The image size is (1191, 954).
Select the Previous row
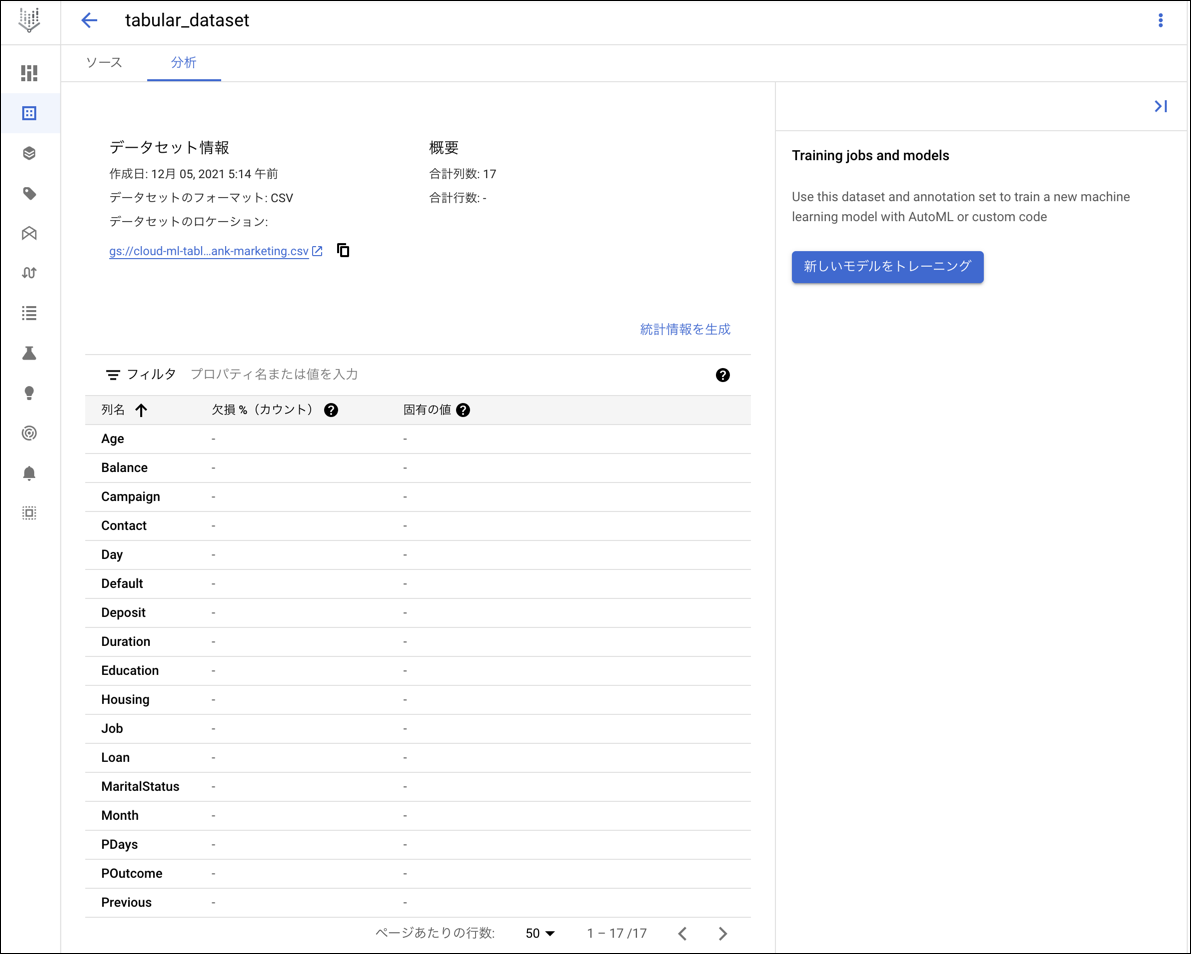pyautogui.click(x=418, y=902)
